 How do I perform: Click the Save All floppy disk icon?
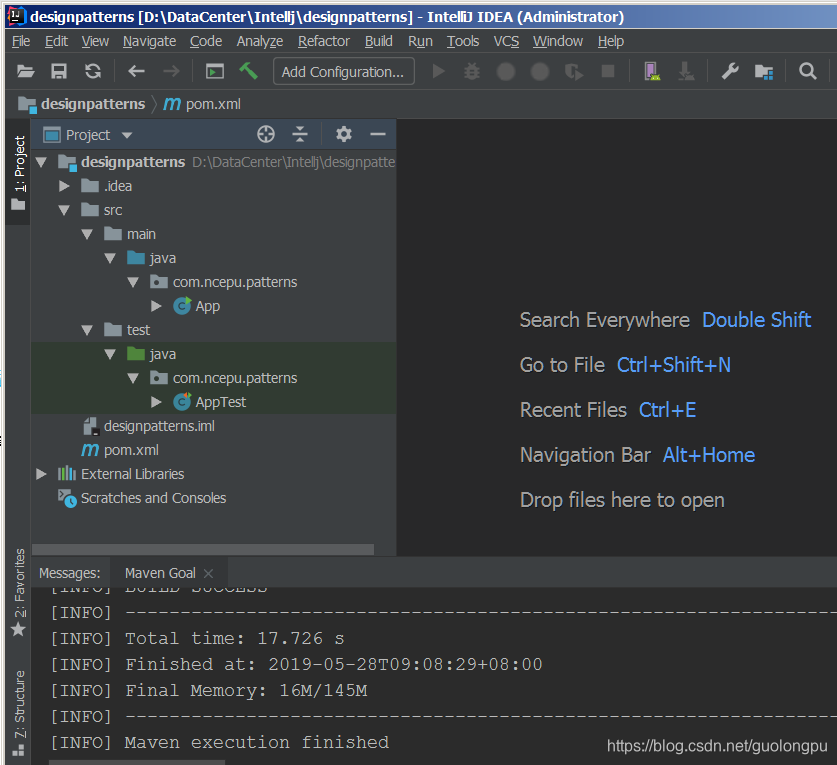(59, 71)
